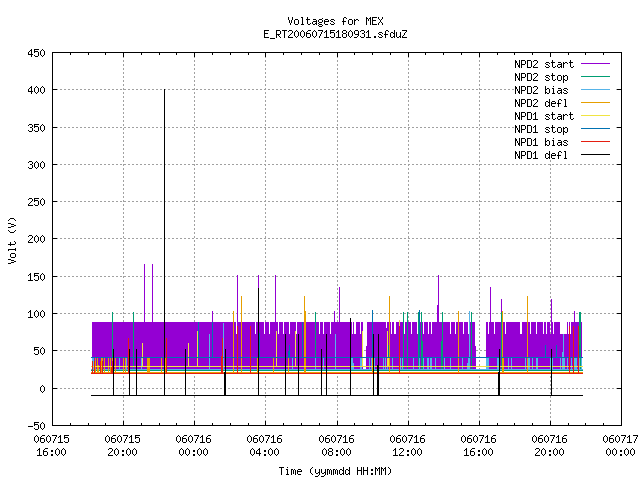The image size is (640, 480).
Task: Click the 'NPD2 start' legend label
Action: (544, 64)
